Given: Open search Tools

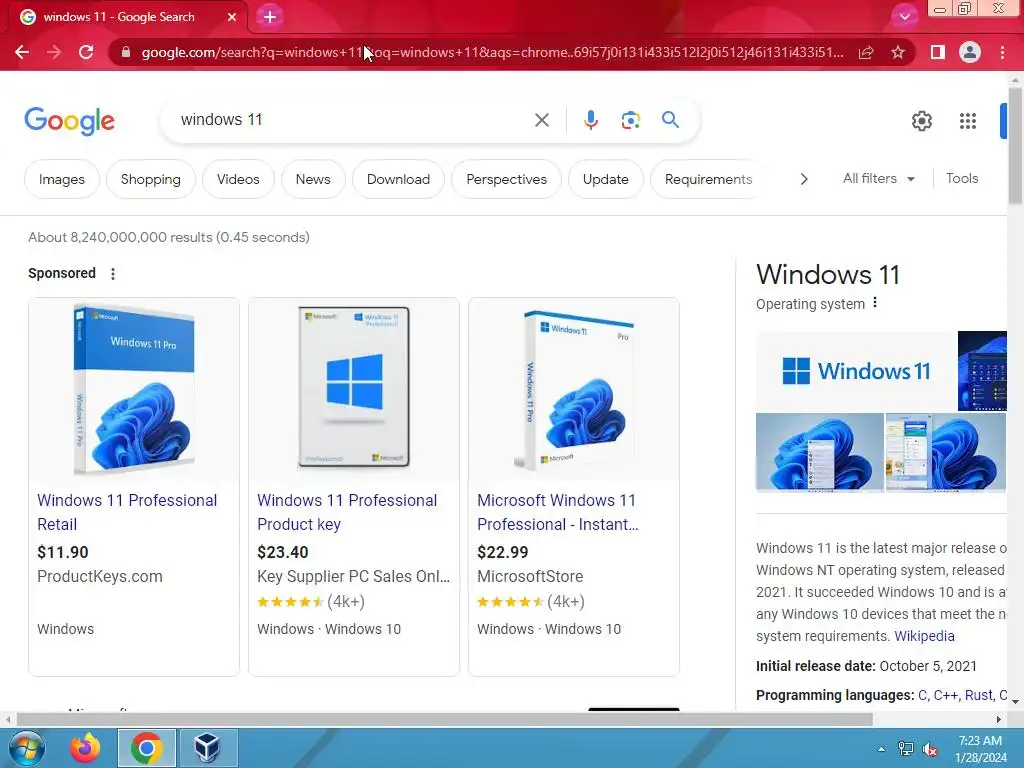Looking at the screenshot, I should click(961, 178).
